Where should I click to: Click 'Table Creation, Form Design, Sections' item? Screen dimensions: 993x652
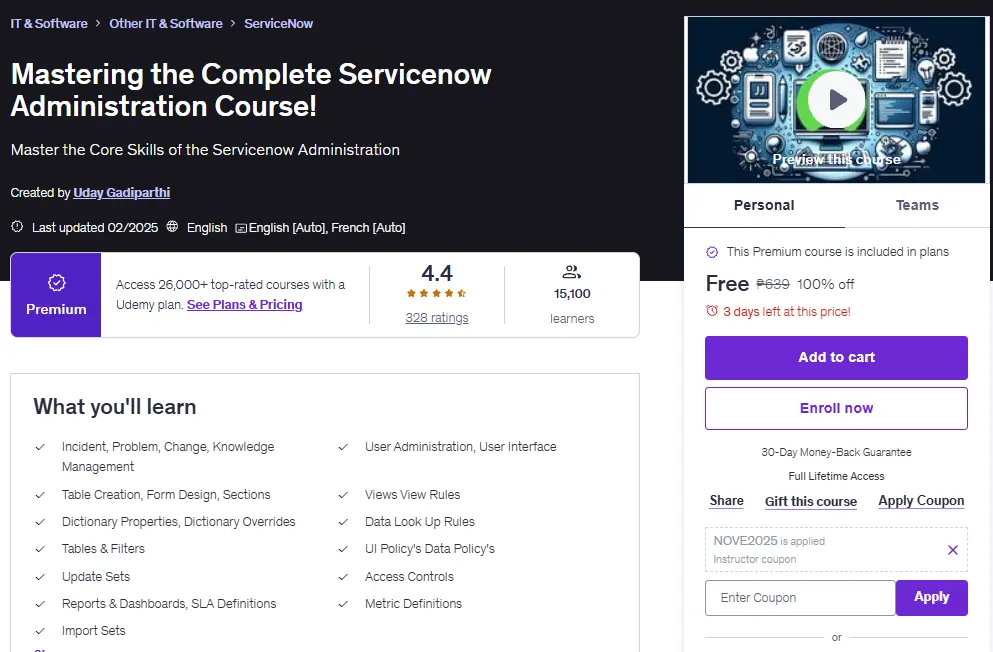[x=166, y=494]
